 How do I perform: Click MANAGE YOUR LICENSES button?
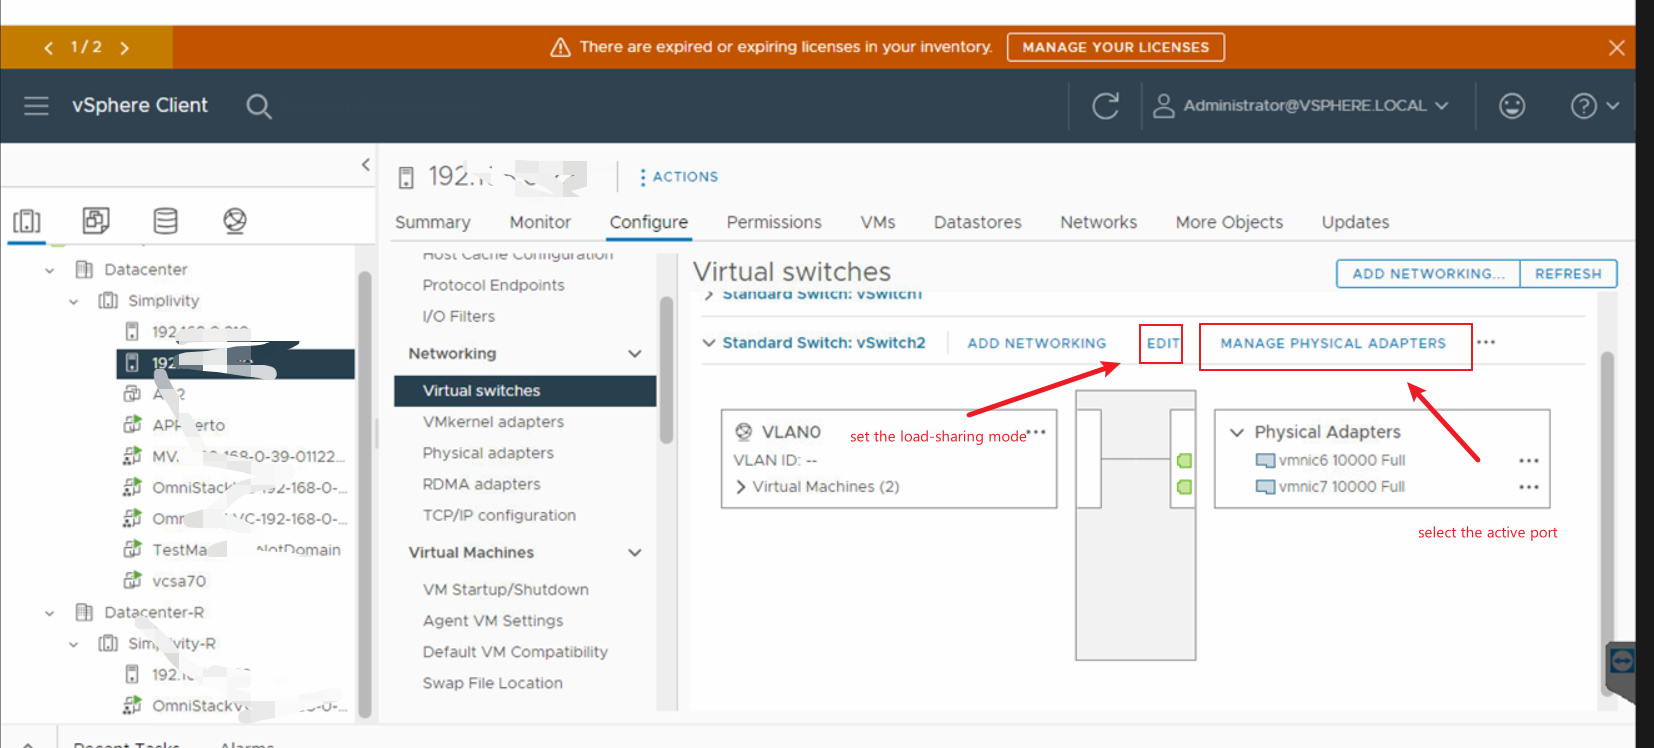(x=1116, y=47)
